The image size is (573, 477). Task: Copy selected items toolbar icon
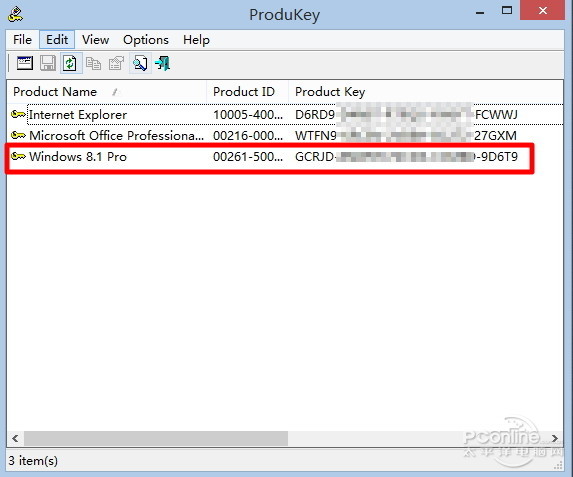(x=94, y=64)
